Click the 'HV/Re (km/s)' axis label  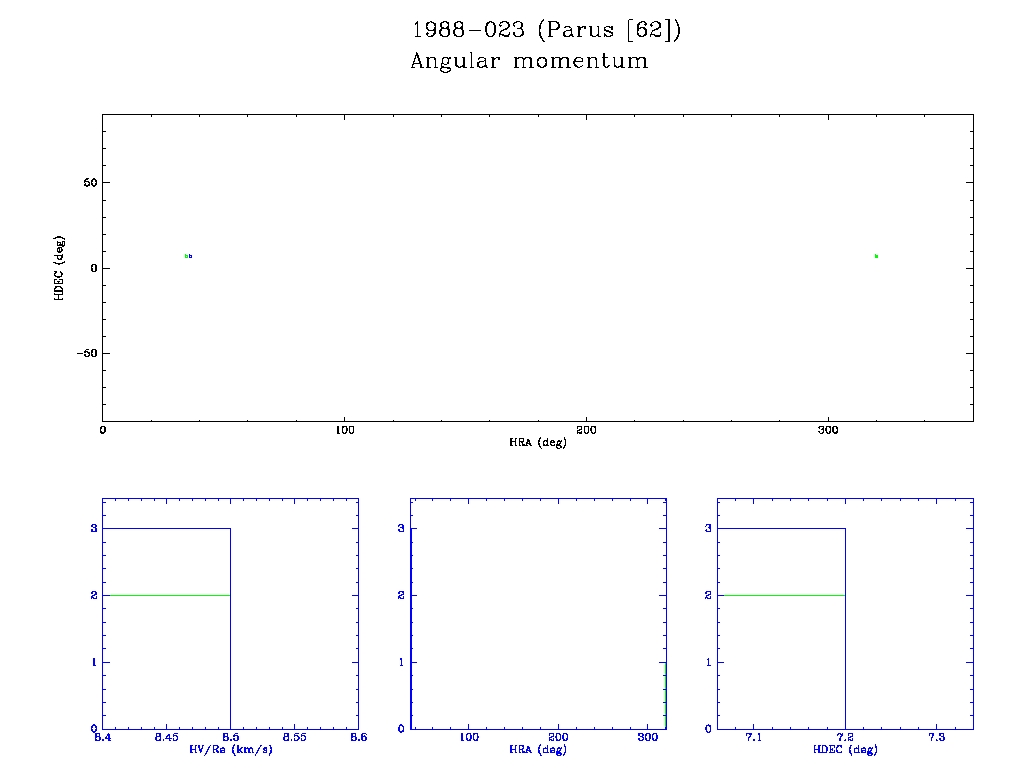231,750
